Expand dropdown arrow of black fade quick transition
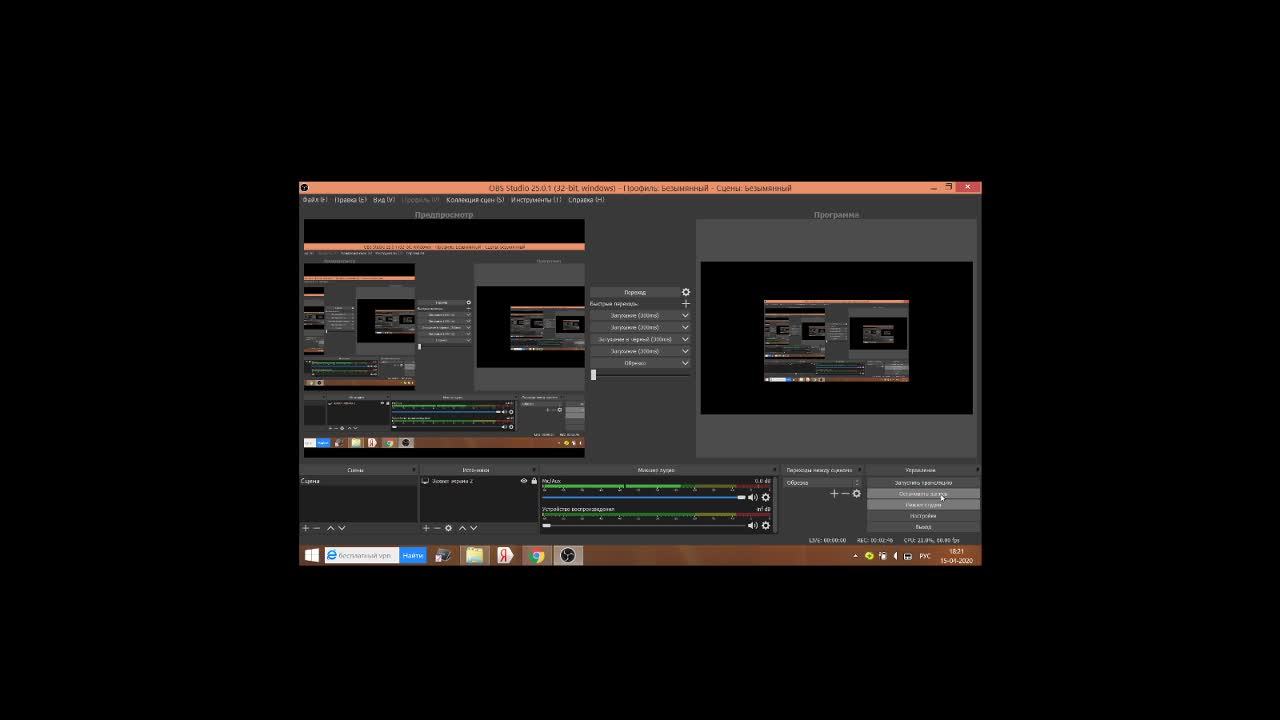Image resolution: width=1280 pixels, height=720 pixels. (685, 339)
